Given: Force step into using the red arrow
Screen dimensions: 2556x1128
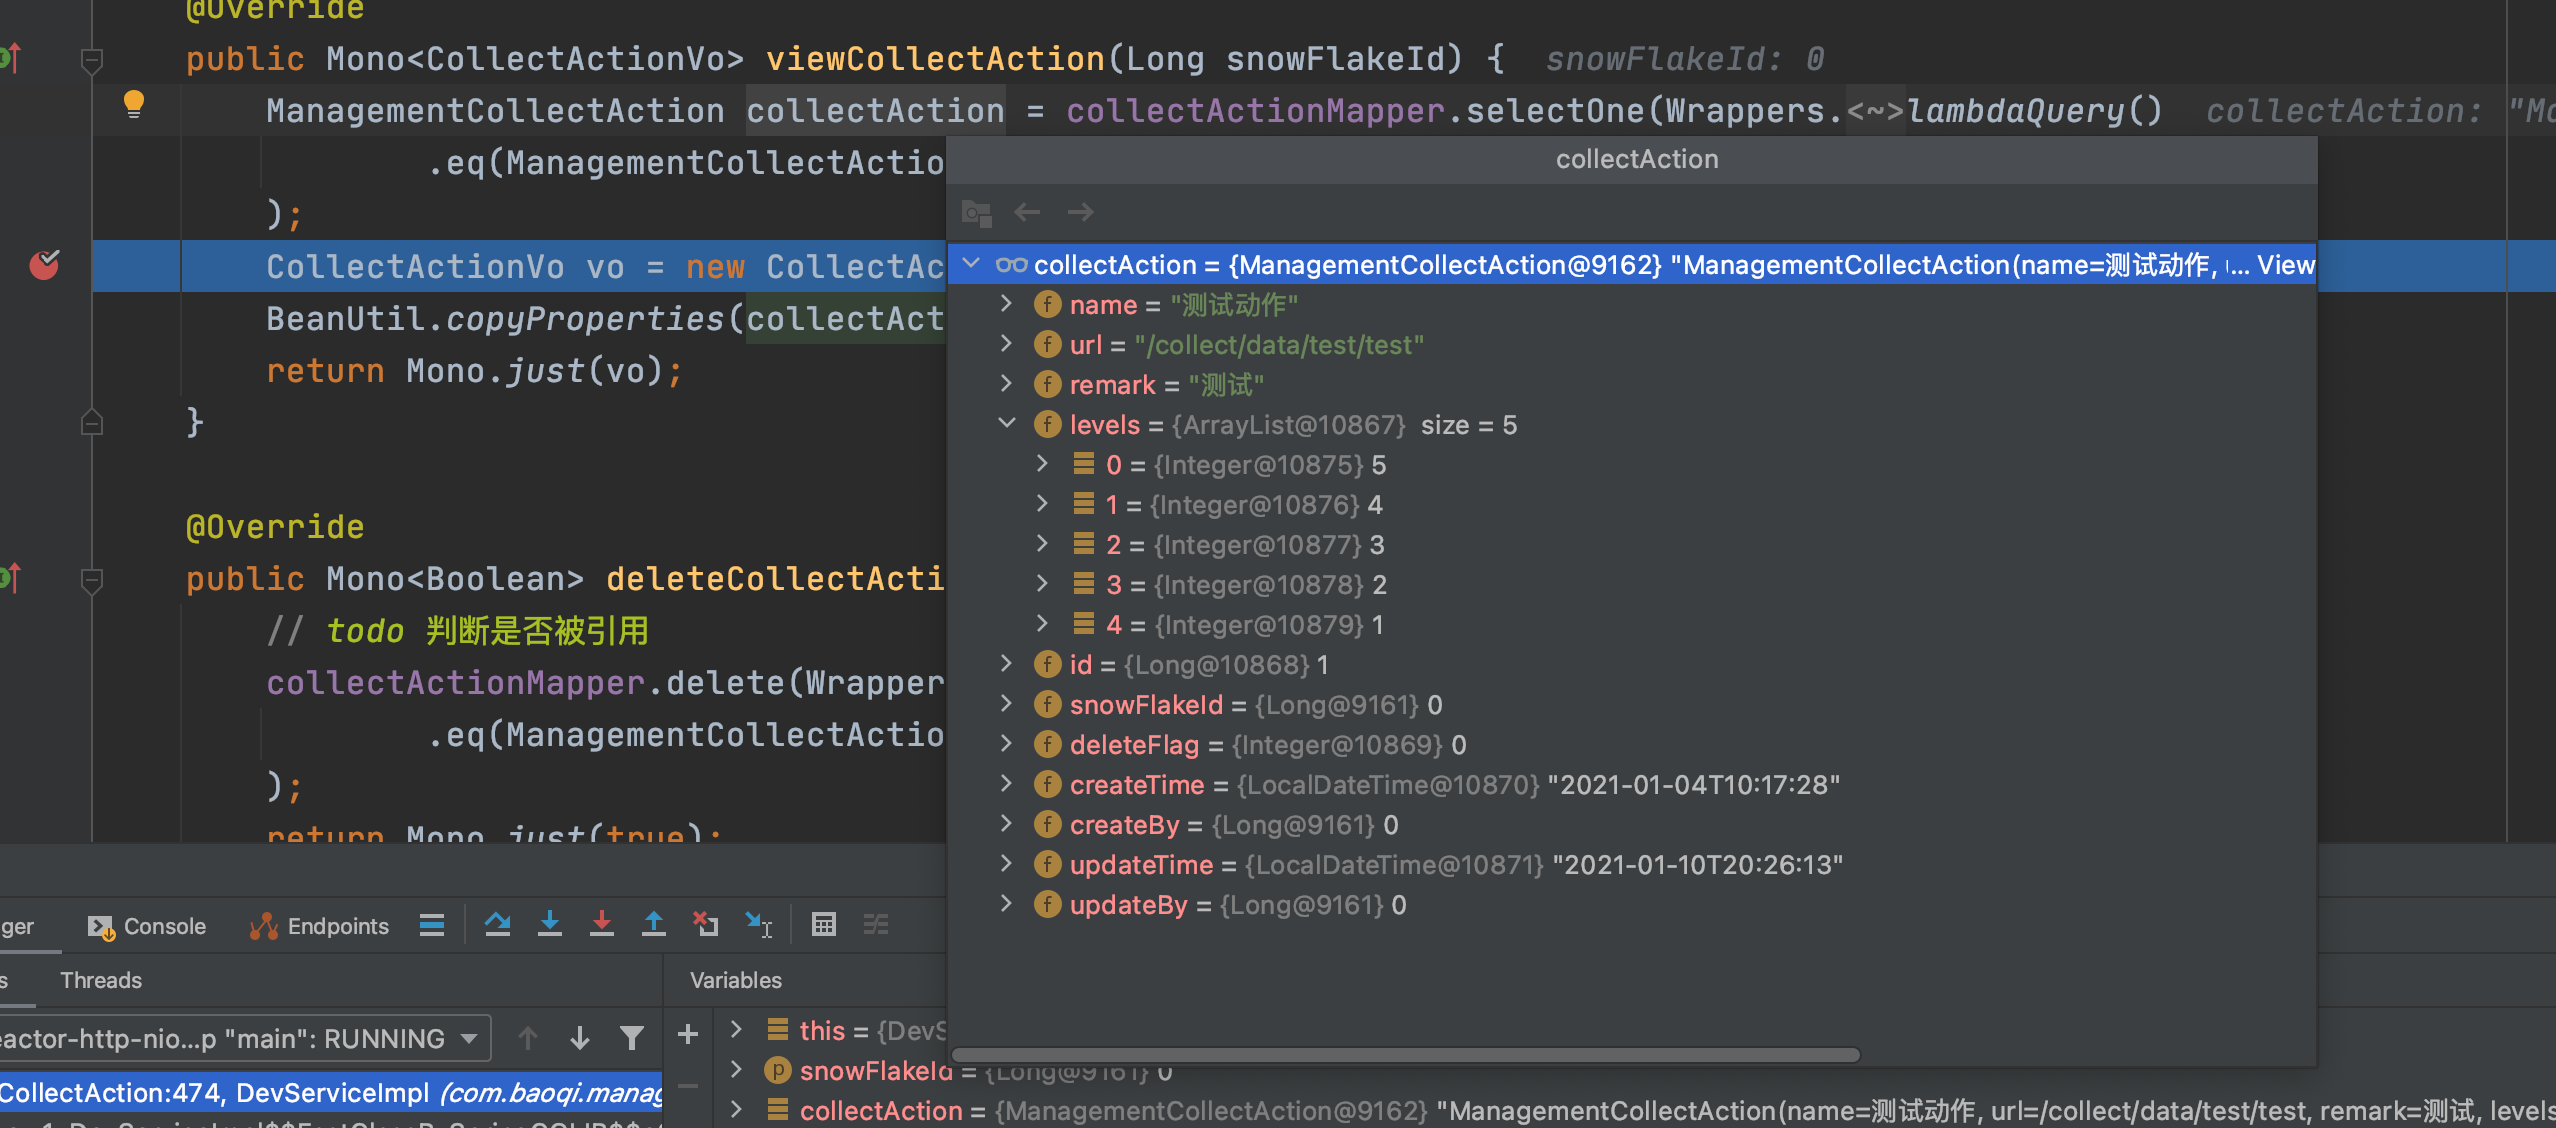Looking at the screenshot, I should click(602, 925).
